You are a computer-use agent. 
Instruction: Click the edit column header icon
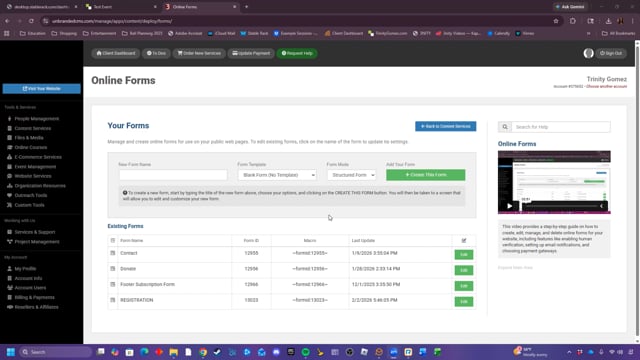coord(464,240)
